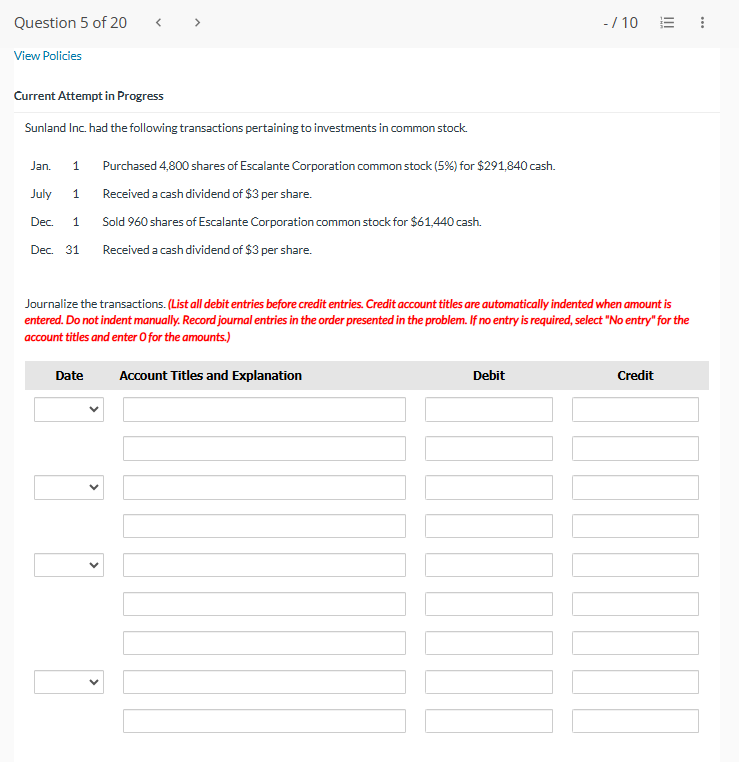Click seventh row account title field

pos(264,643)
